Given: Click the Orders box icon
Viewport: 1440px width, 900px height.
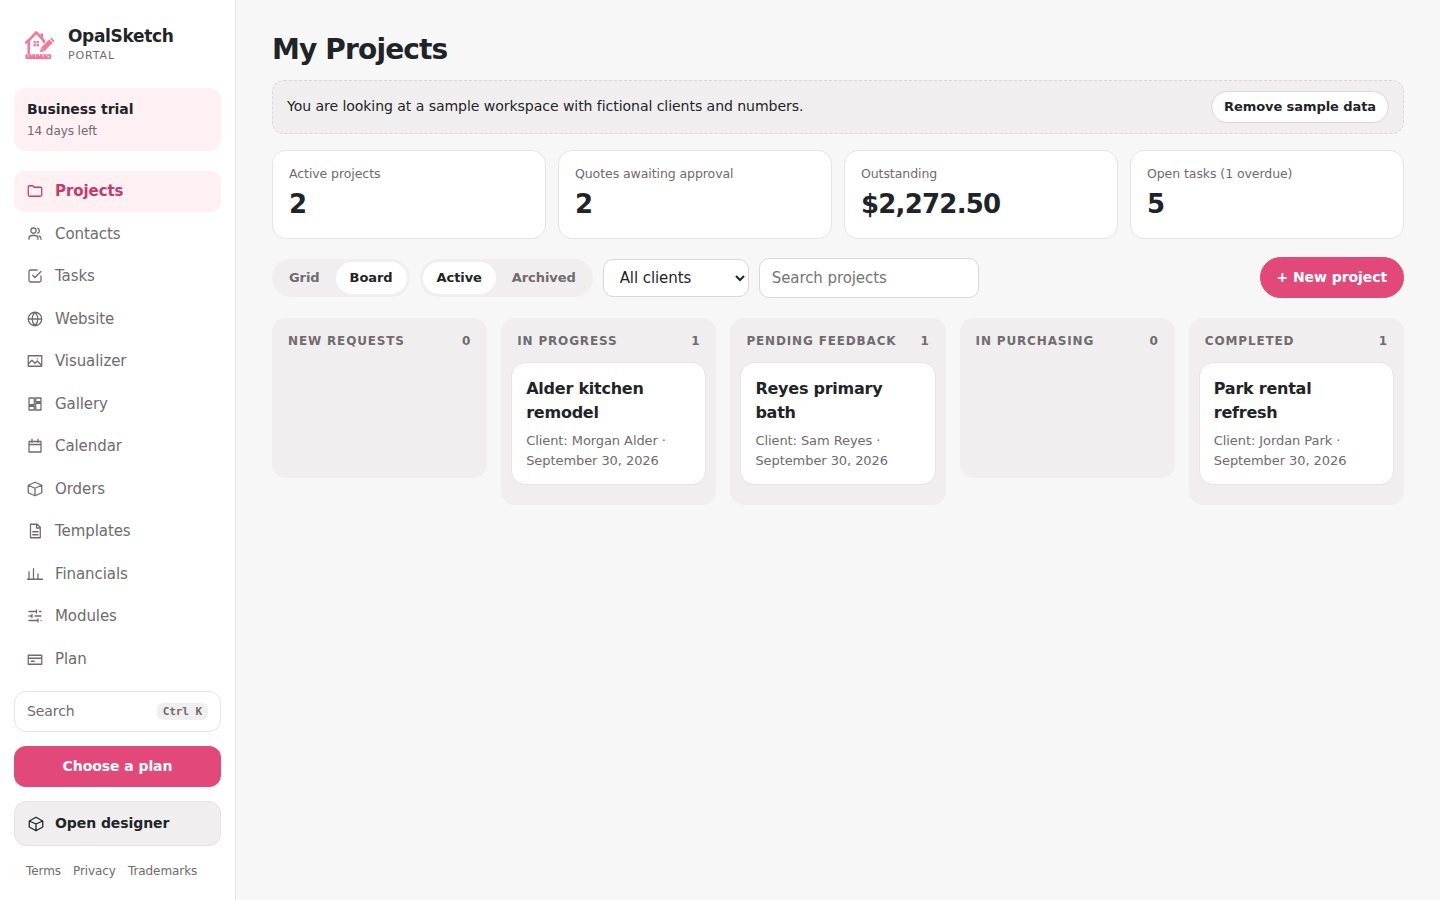Looking at the screenshot, I should [x=35, y=489].
